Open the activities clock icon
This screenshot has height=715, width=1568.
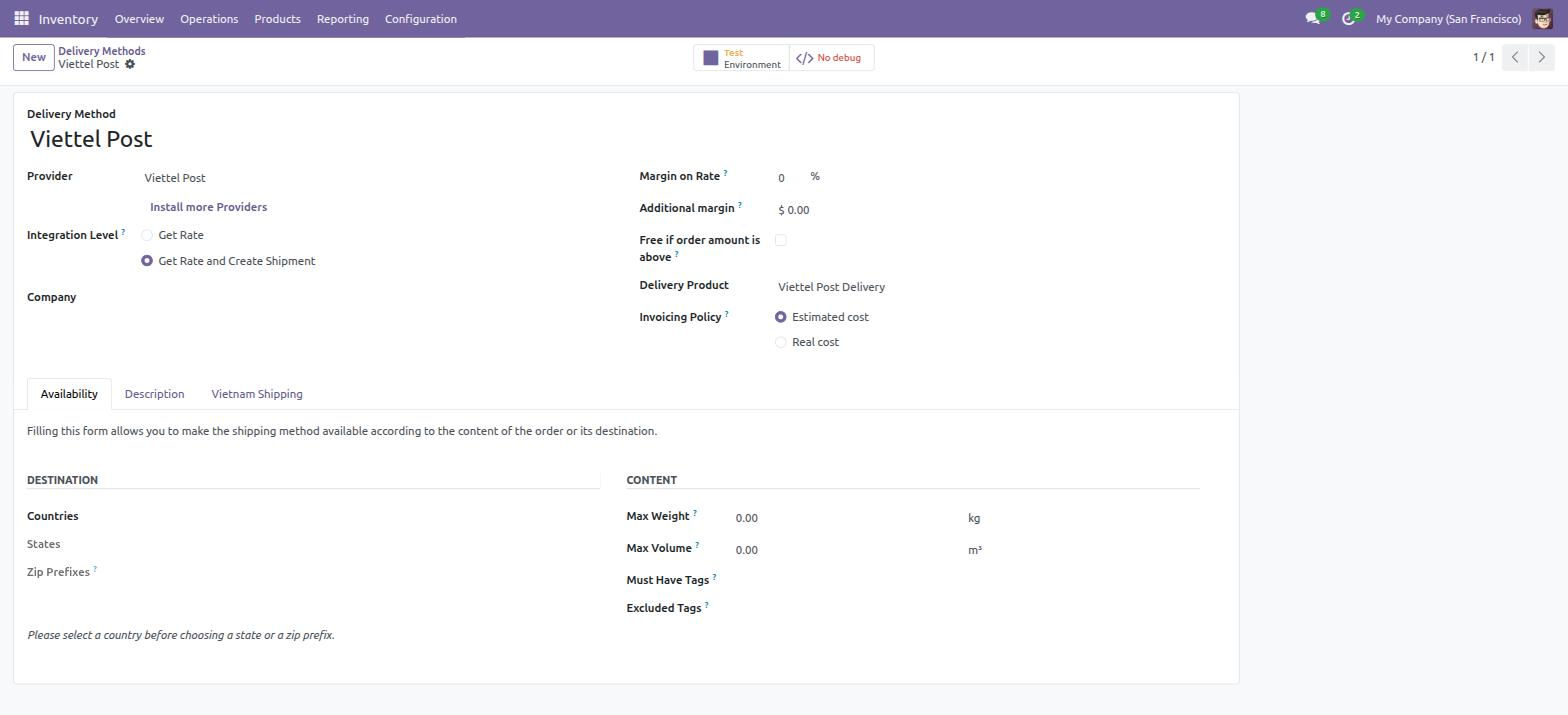(x=1348, y=18)
